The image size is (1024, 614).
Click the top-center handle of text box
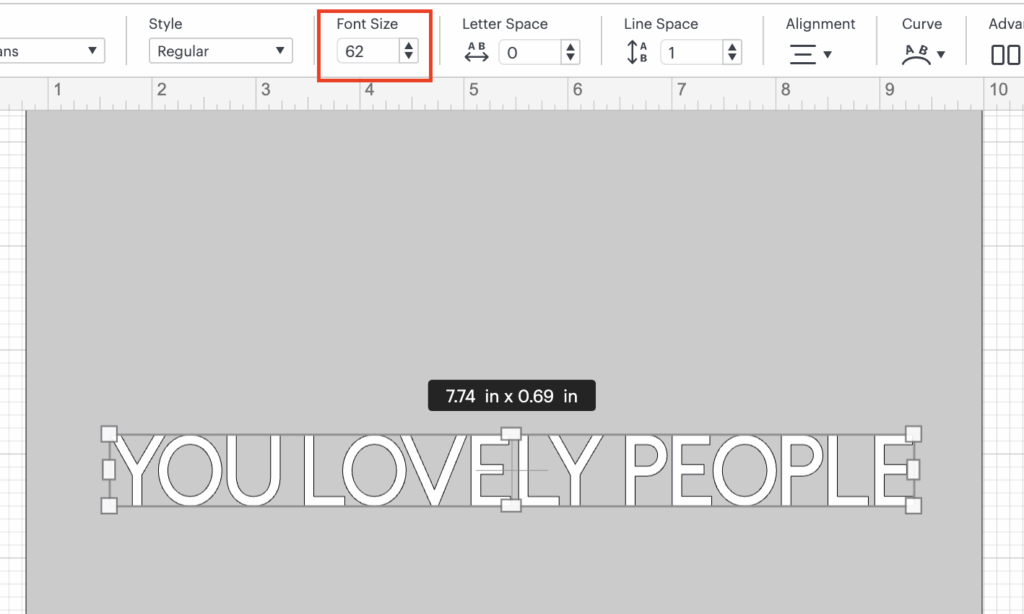[511, 435]
